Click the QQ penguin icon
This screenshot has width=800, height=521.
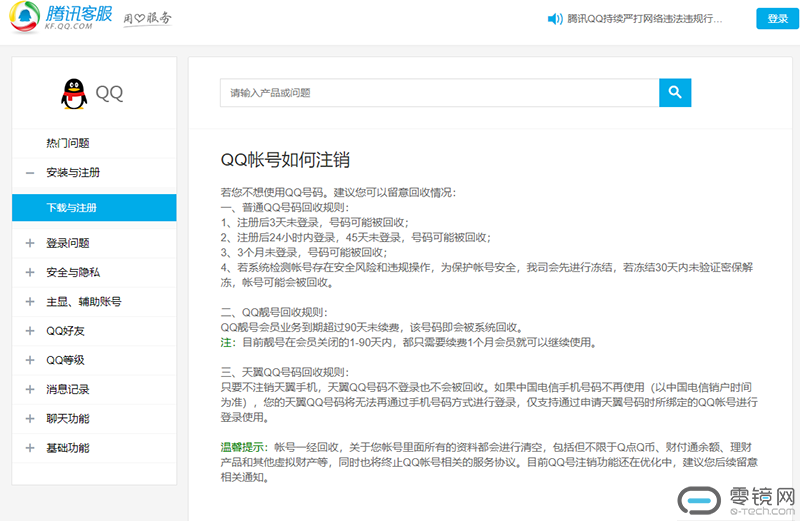tap(74, 94)
